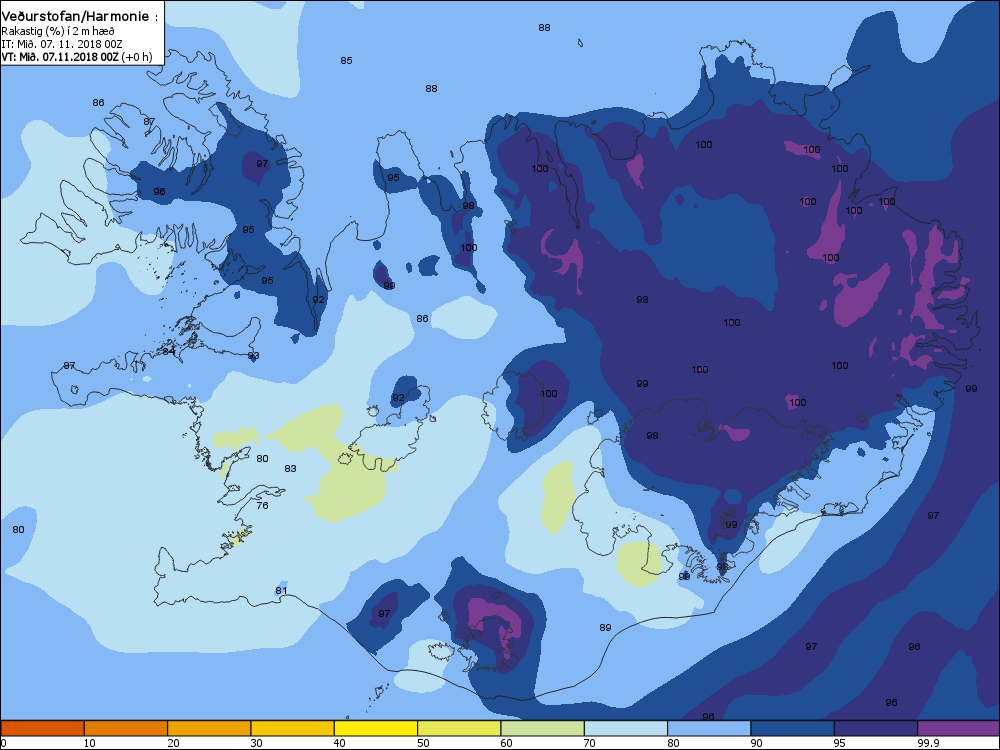Click the 10–20 orange legend swatch
This screenshot has height=750, width=1000.
point(126,728)
